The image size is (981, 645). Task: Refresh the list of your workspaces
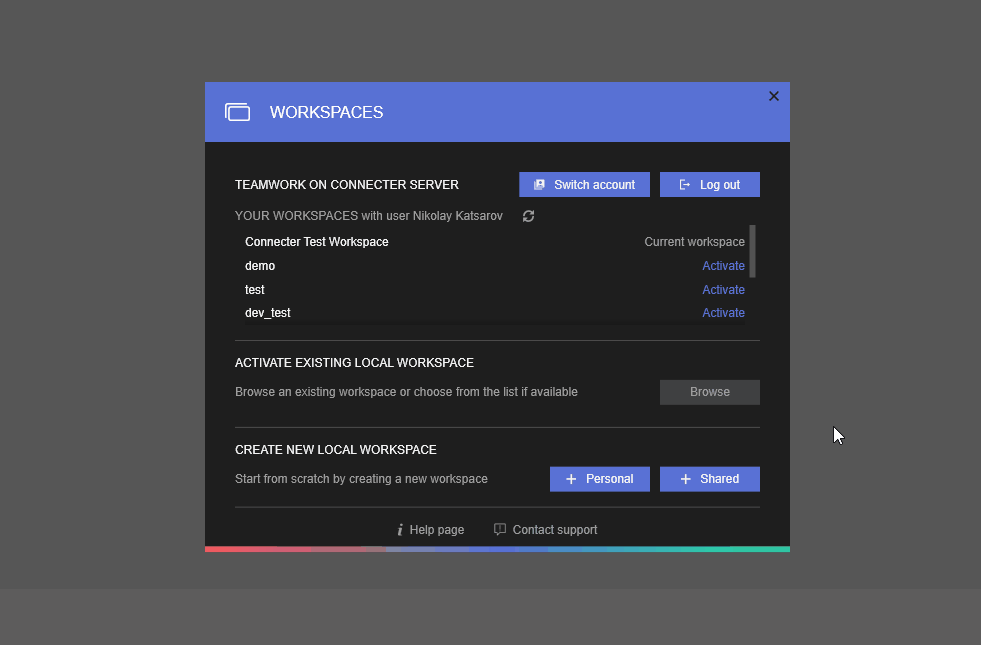tap(528, 216)
